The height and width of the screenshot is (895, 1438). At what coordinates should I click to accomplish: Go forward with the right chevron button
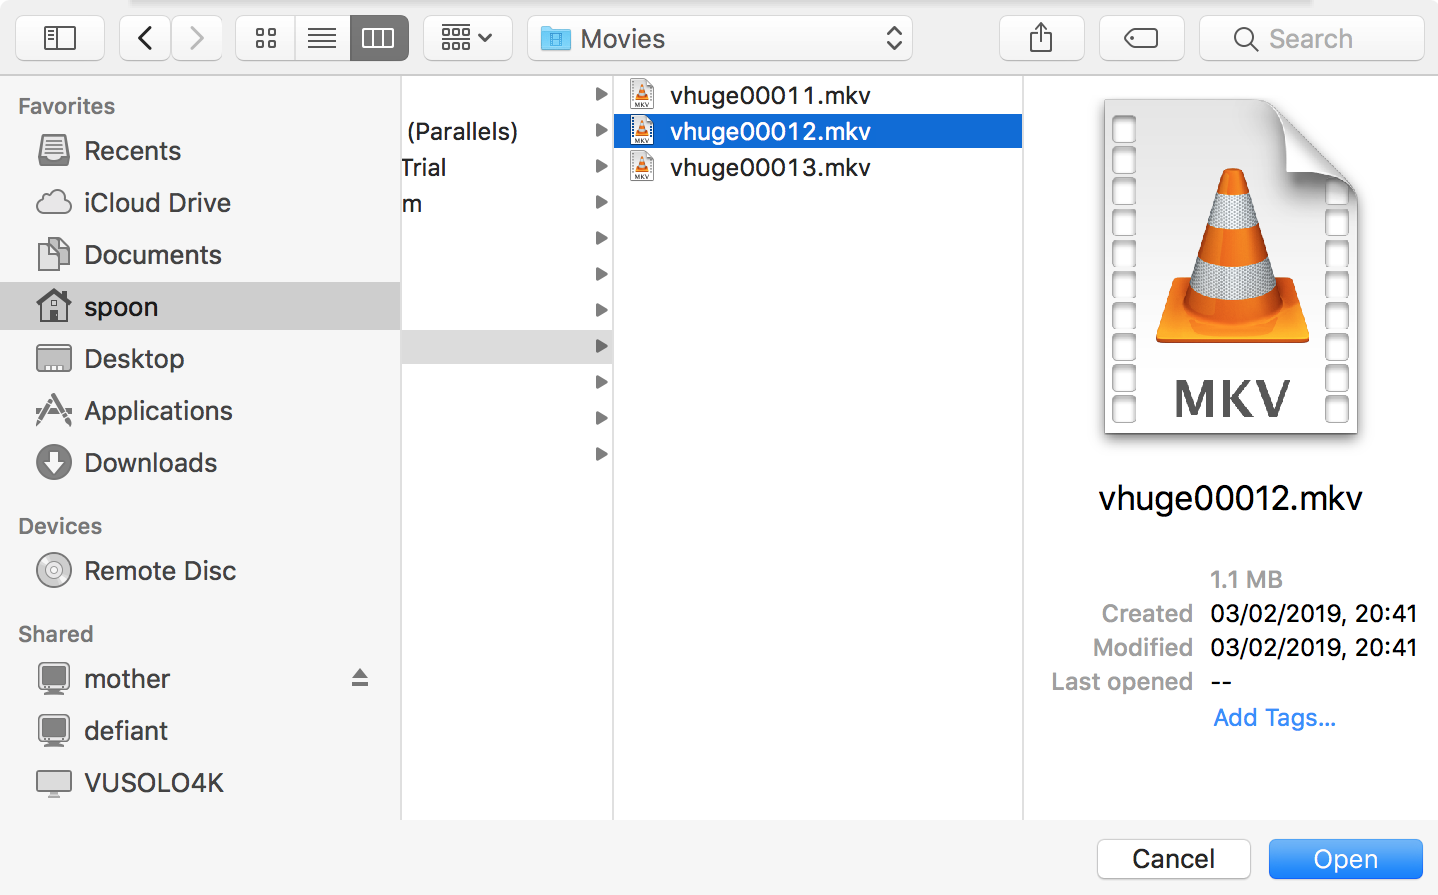tap(197, 39)
